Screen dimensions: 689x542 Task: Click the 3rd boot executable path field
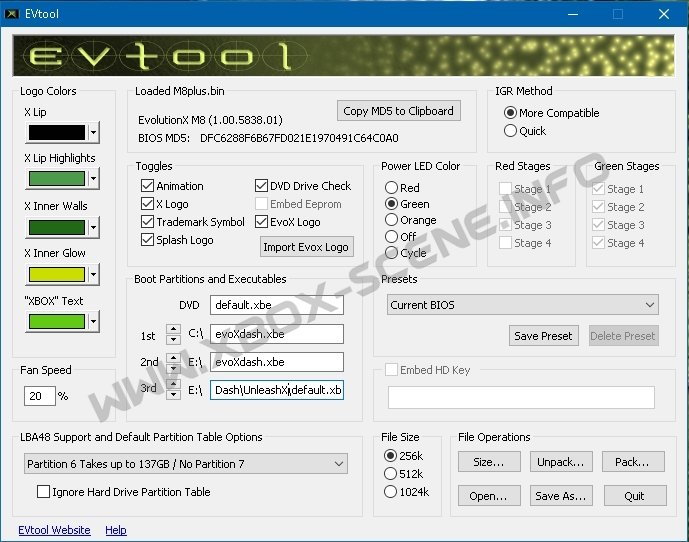coord(277,390)
